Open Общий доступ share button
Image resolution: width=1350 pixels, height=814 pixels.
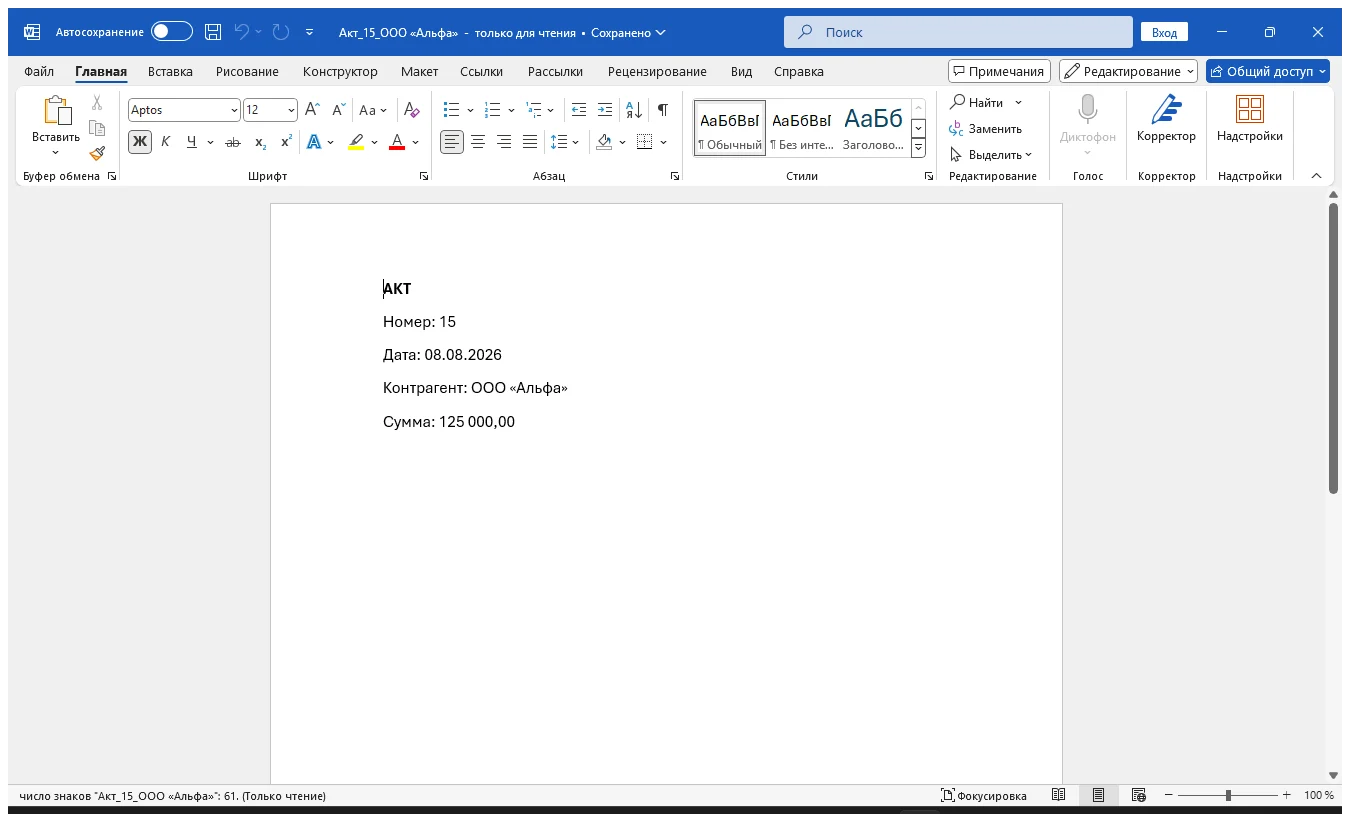tap(1267, 71)
